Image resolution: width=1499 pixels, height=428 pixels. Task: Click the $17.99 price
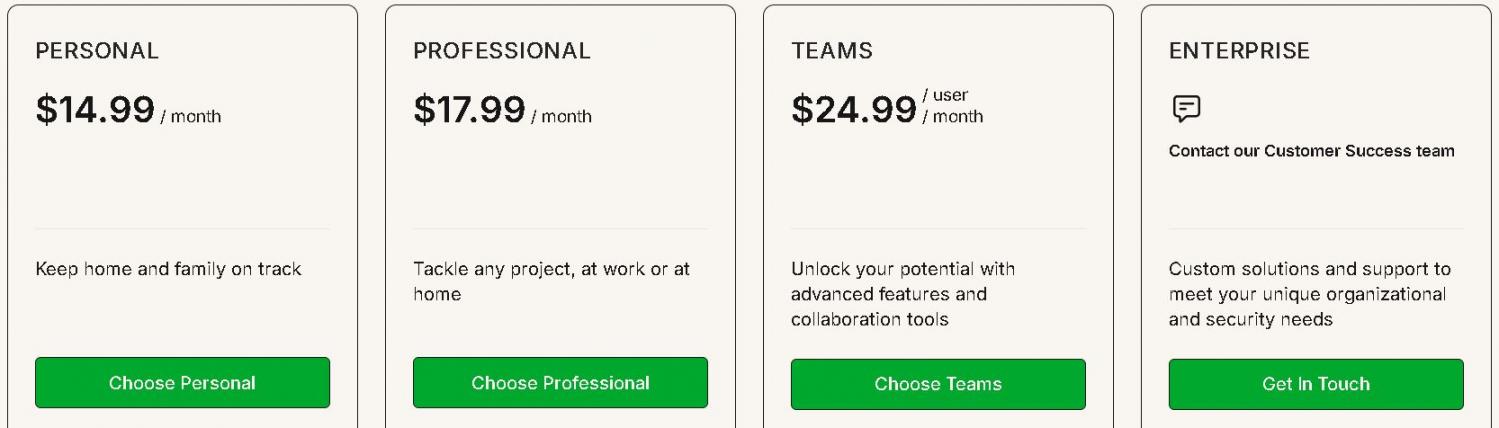469,110
